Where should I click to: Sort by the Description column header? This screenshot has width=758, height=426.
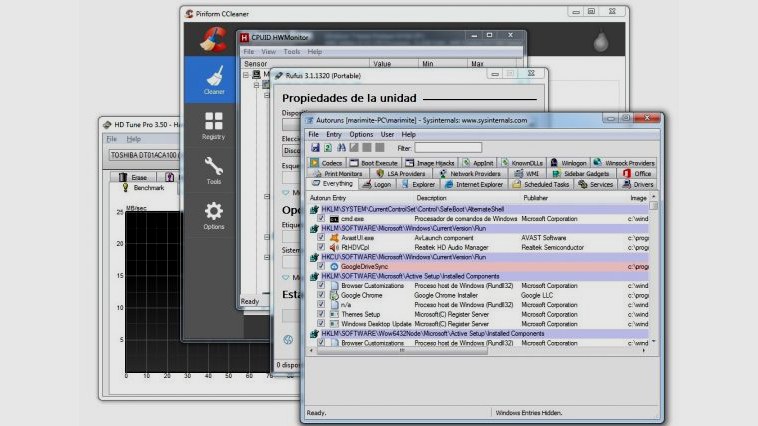coord(431,198)
